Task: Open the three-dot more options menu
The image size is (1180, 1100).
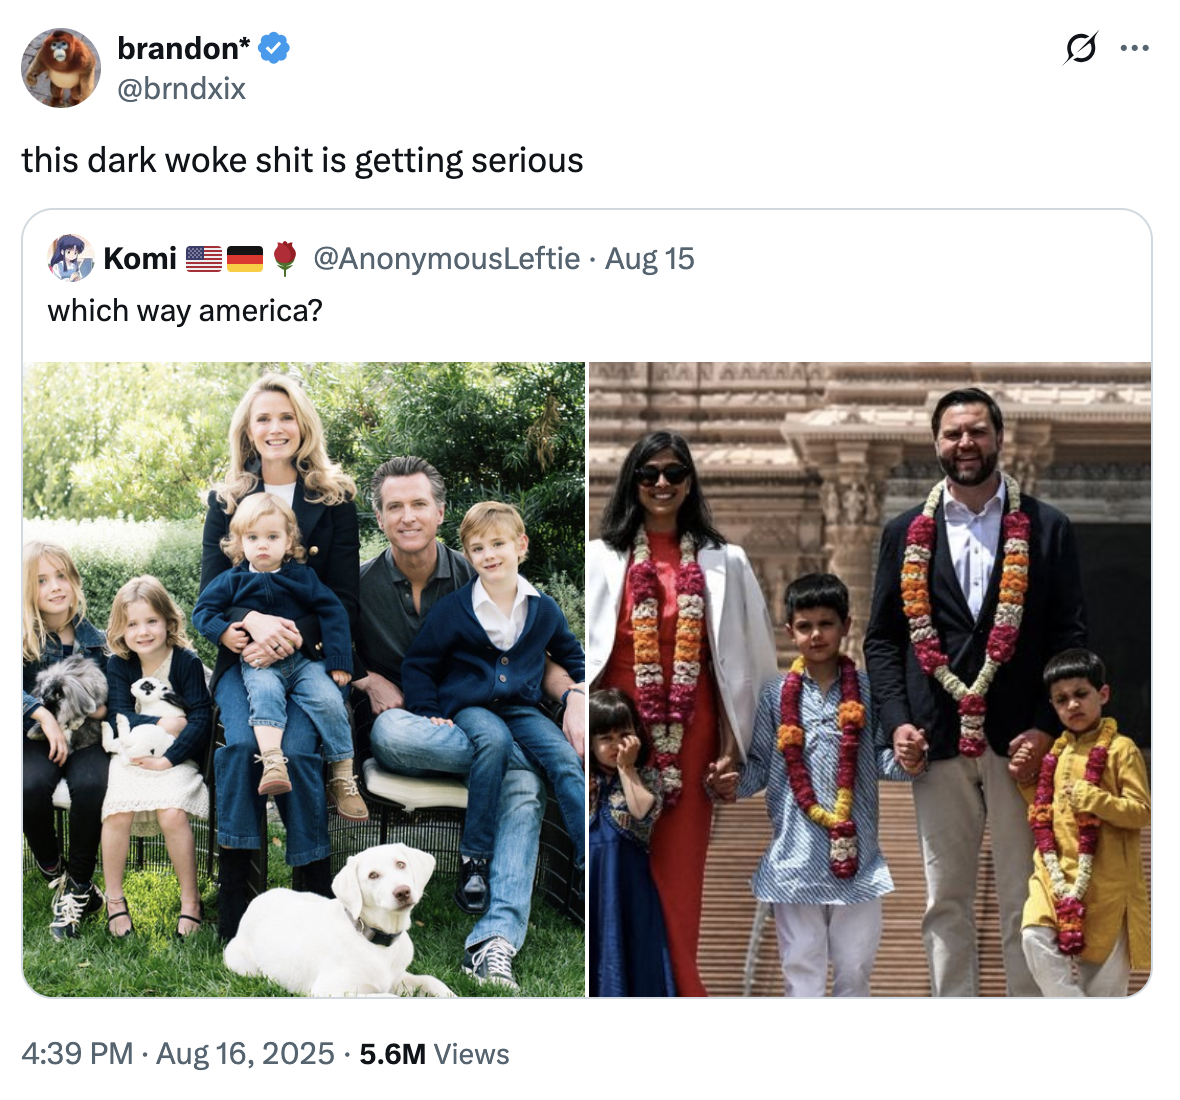Action: tap(1135, 48)
